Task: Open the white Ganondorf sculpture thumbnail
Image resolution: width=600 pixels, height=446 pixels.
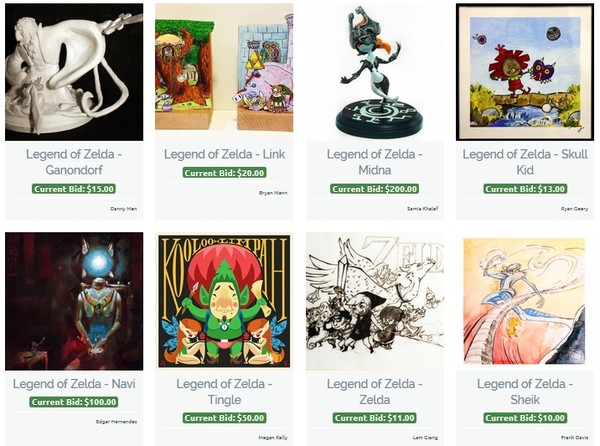Action: tap(74, 72)
